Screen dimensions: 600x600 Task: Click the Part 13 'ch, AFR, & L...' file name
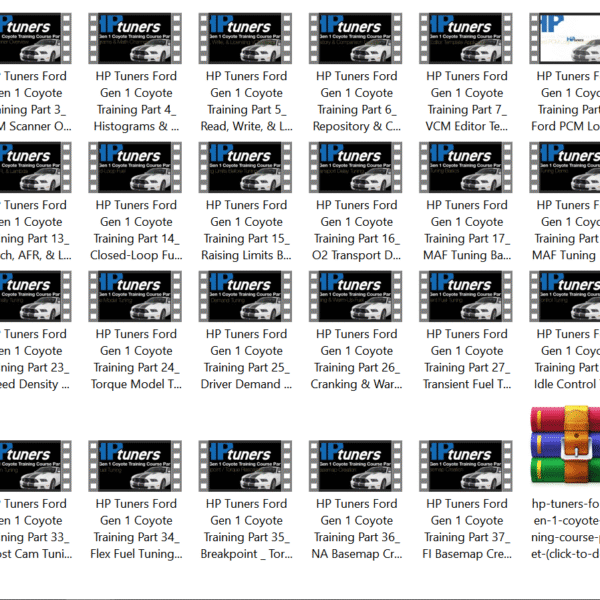[x=36, y=255]
